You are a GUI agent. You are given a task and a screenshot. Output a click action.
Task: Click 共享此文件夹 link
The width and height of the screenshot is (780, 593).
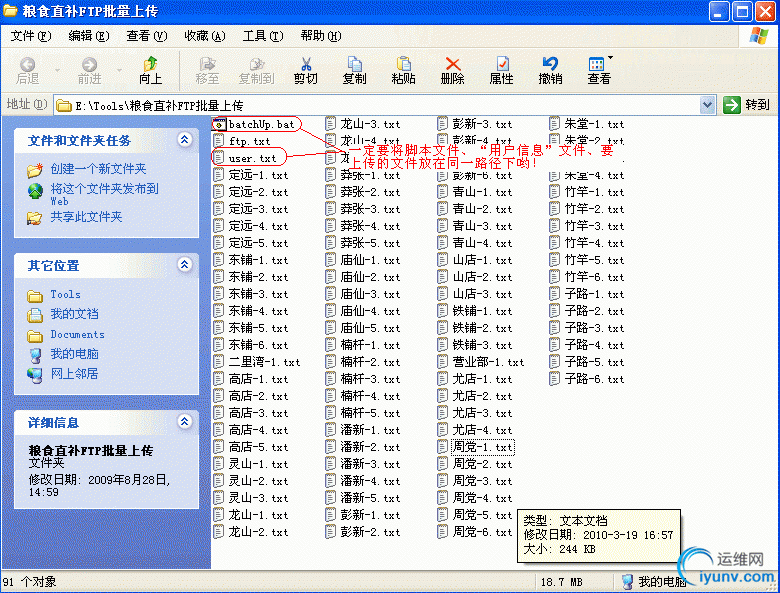point(86,217)
